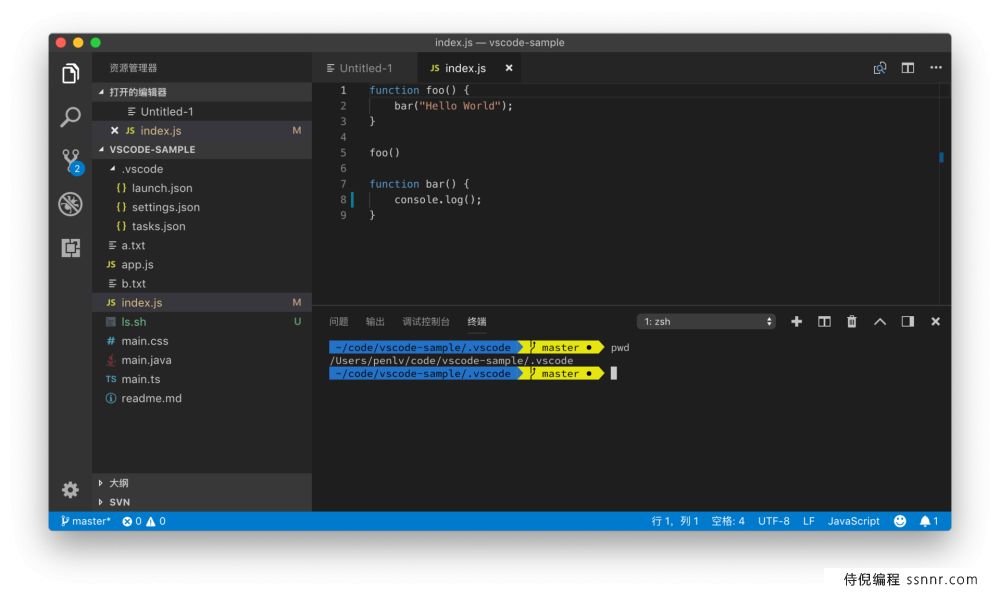1000x595 pixels.
Task: Click the open changes icon in editor toolbar
Action: click(879, 68)
